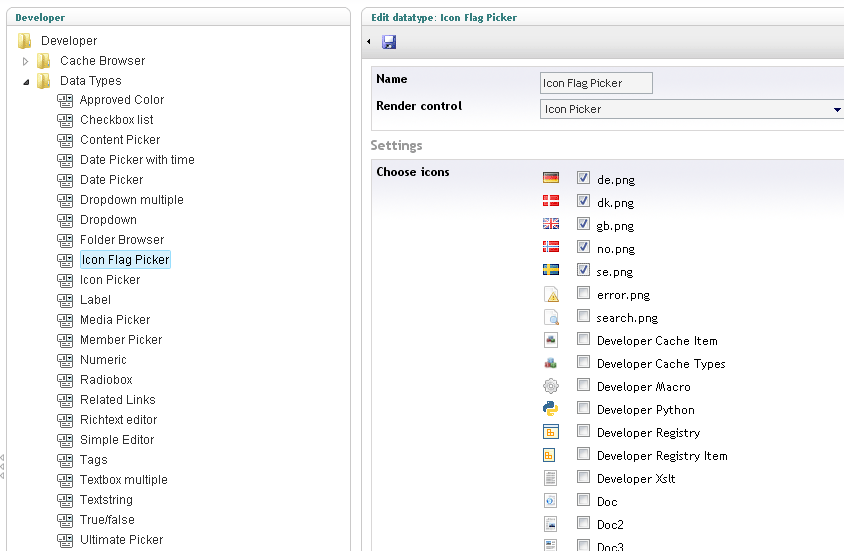Open the True/false data type
This screenshot has height=551, width=844.
(107, 520)
